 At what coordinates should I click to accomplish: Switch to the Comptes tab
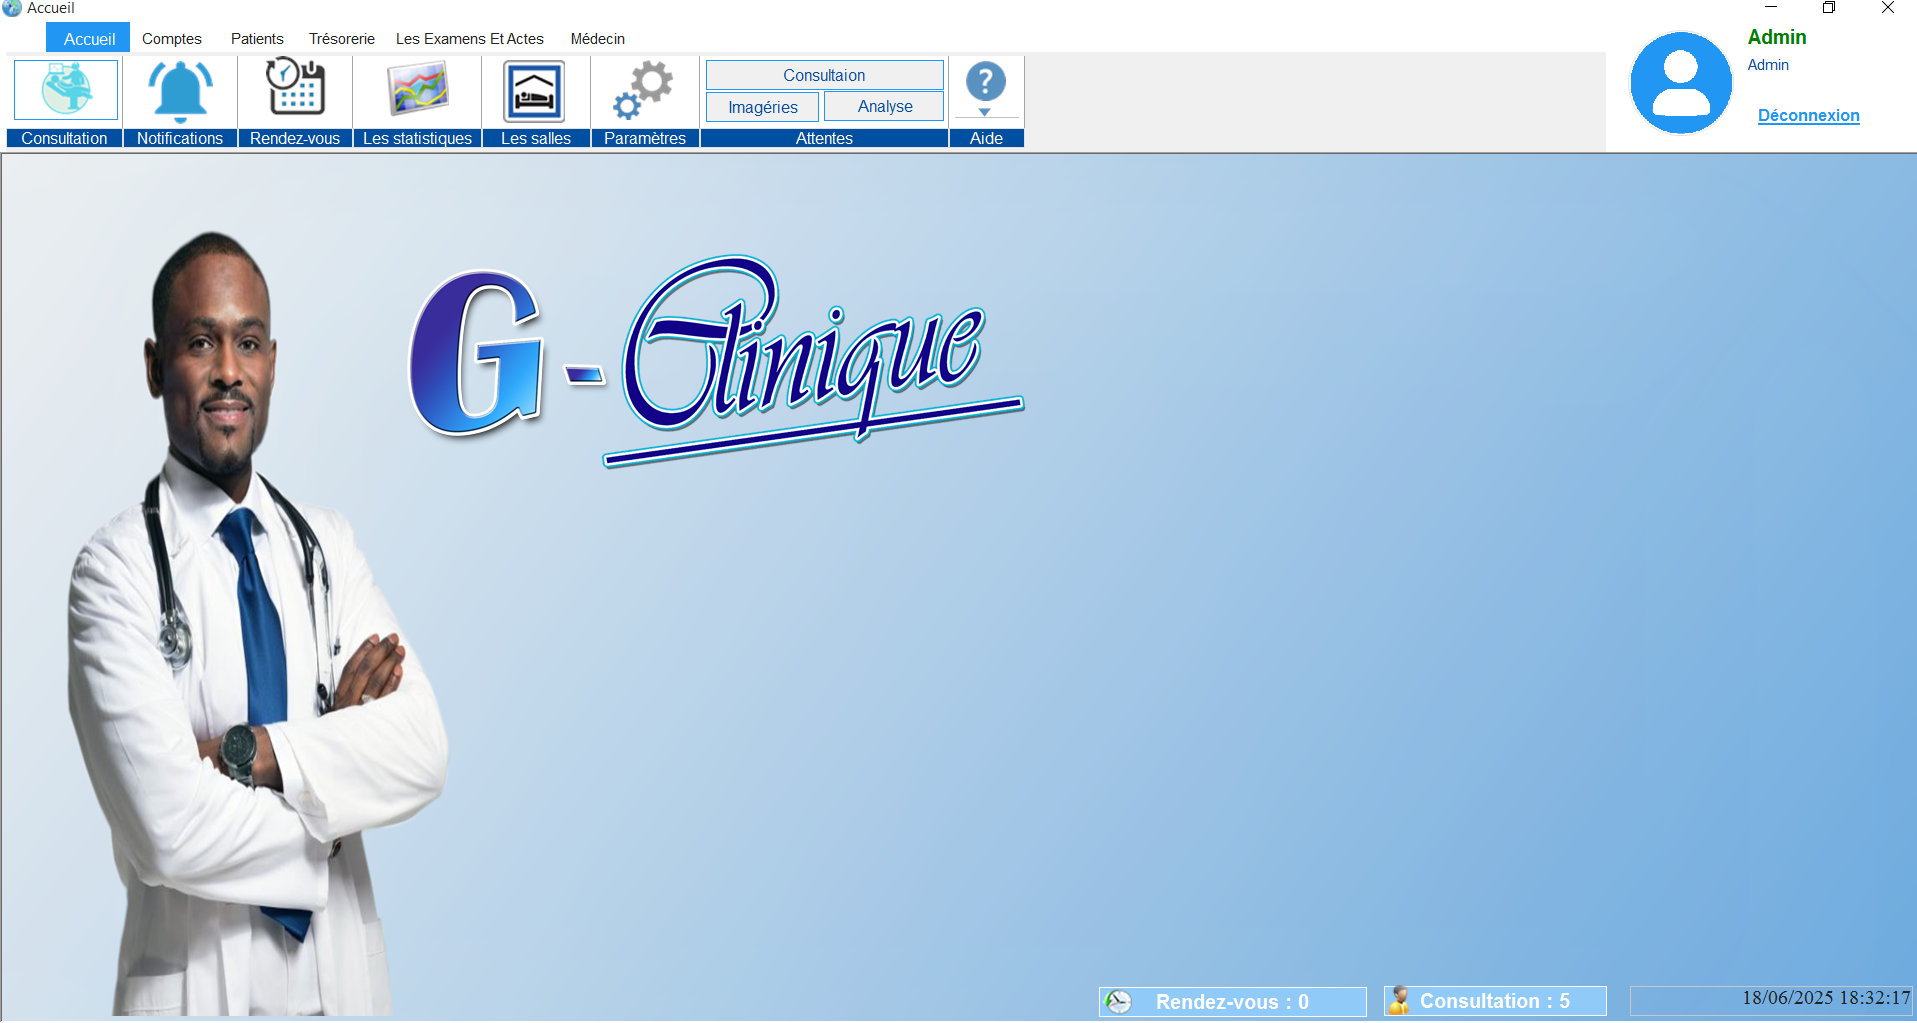point(172,39)
